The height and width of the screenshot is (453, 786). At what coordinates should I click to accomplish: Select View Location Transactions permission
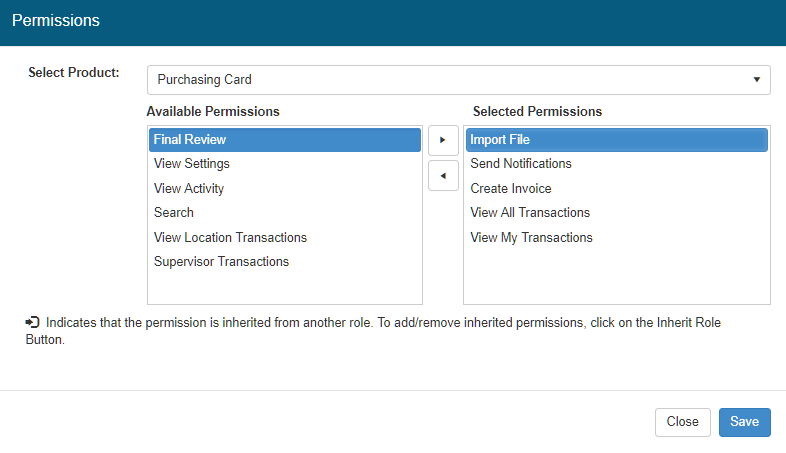click(x=230, y=238)
